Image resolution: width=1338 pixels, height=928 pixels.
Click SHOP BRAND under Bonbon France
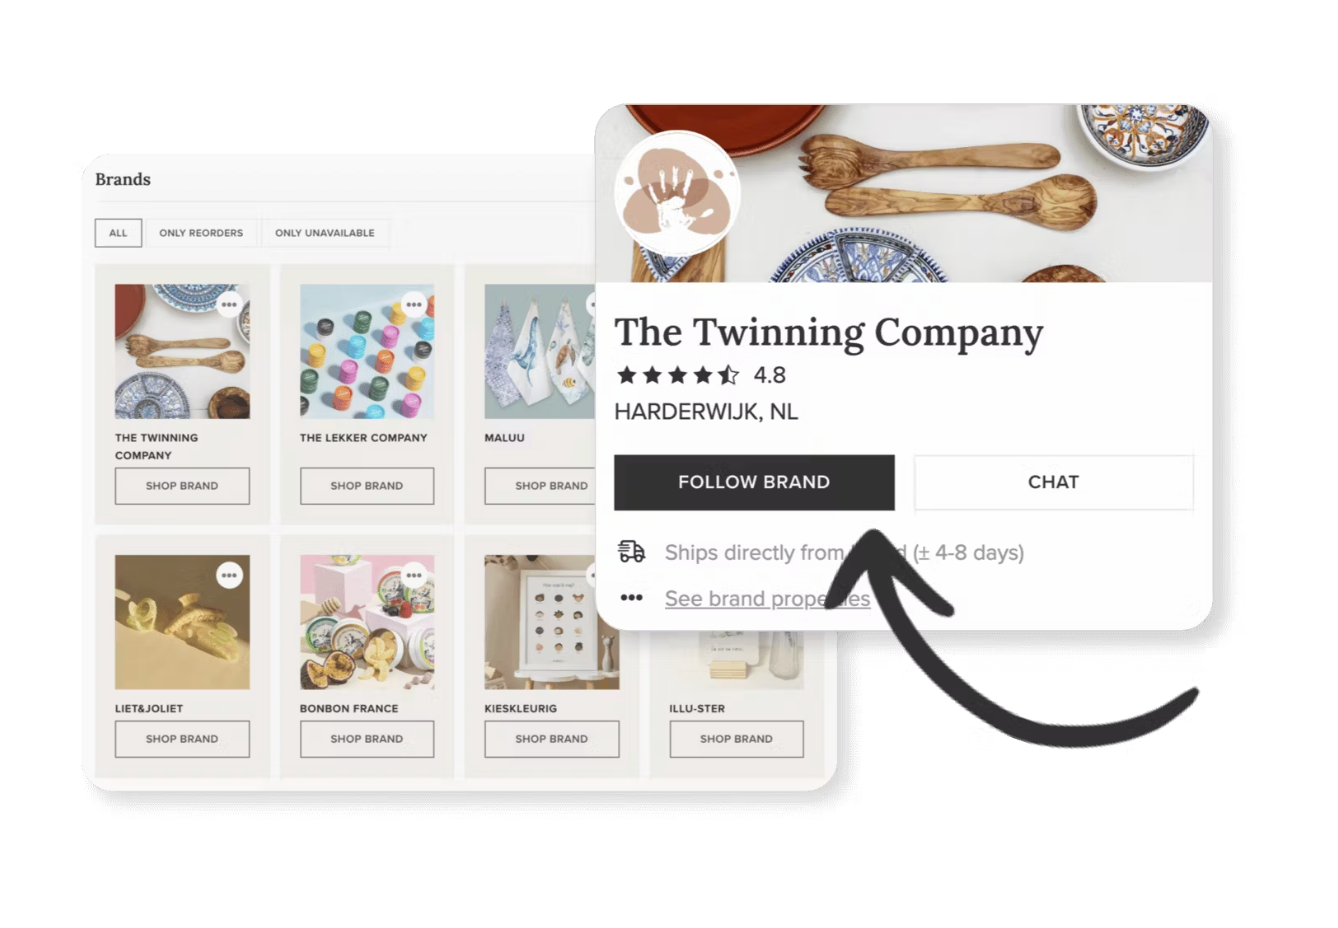[x=367, y=739]
